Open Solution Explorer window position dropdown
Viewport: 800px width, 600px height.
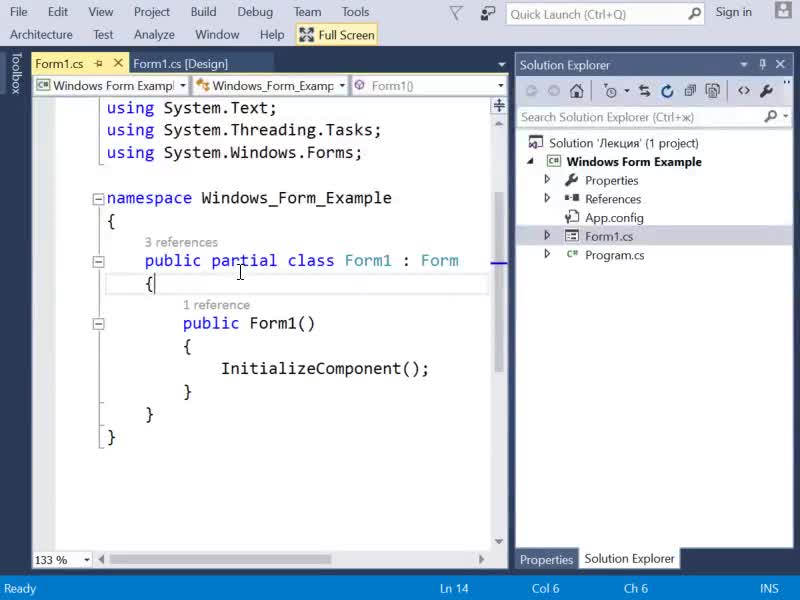pos(744,64)
